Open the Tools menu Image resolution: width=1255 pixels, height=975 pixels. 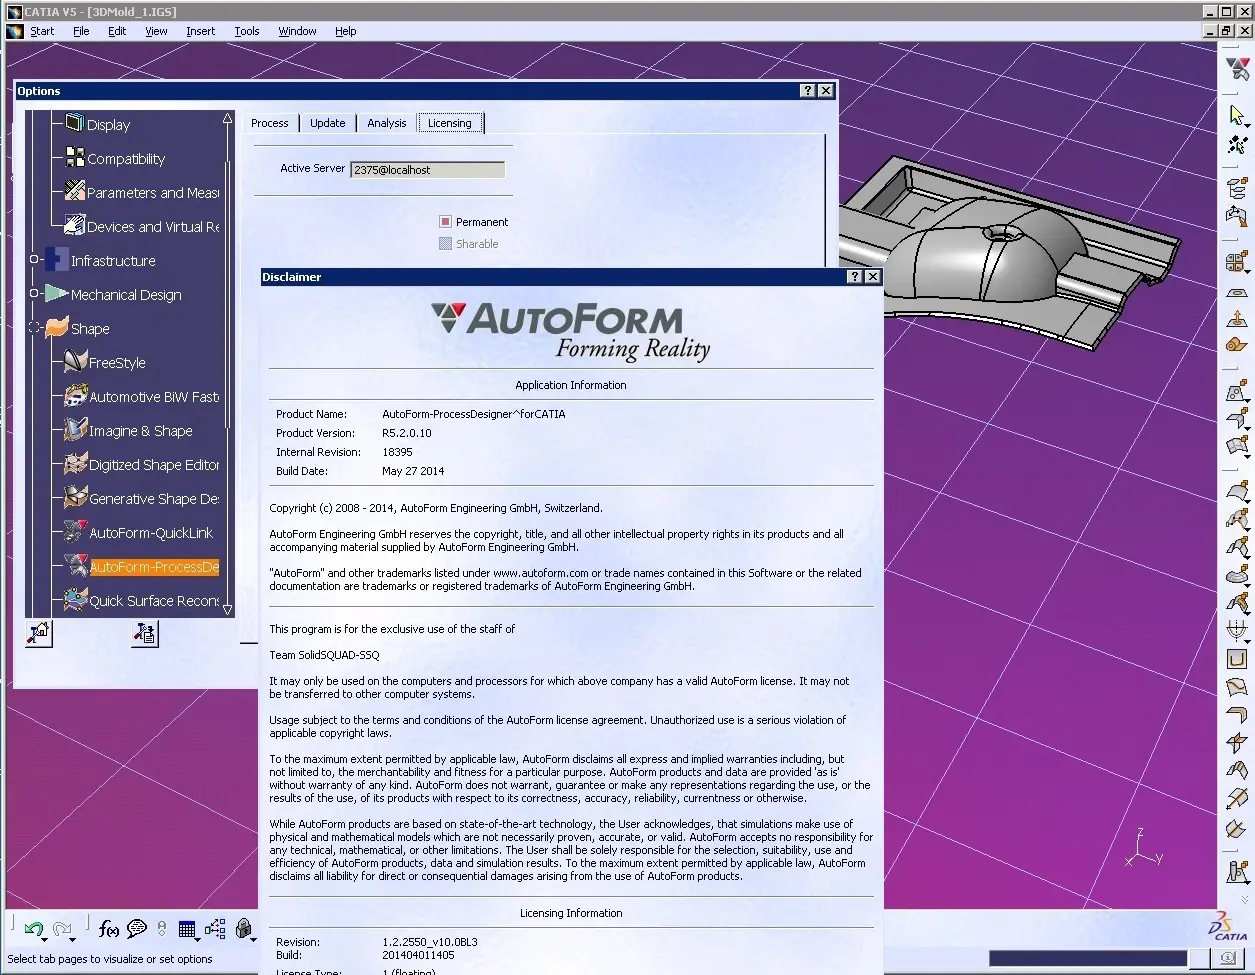point(247,31)
